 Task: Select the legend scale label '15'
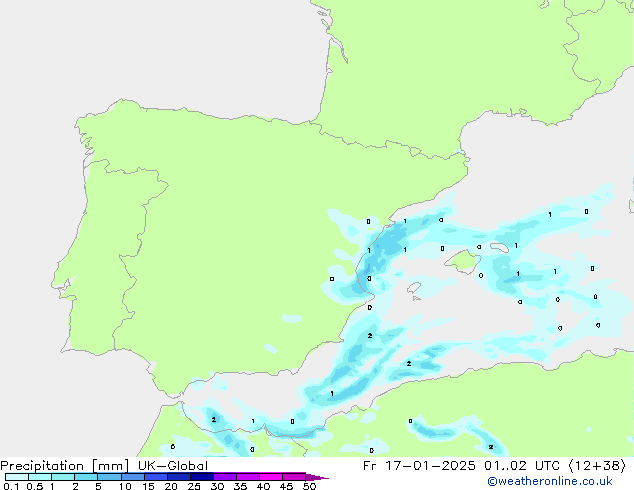148,486
